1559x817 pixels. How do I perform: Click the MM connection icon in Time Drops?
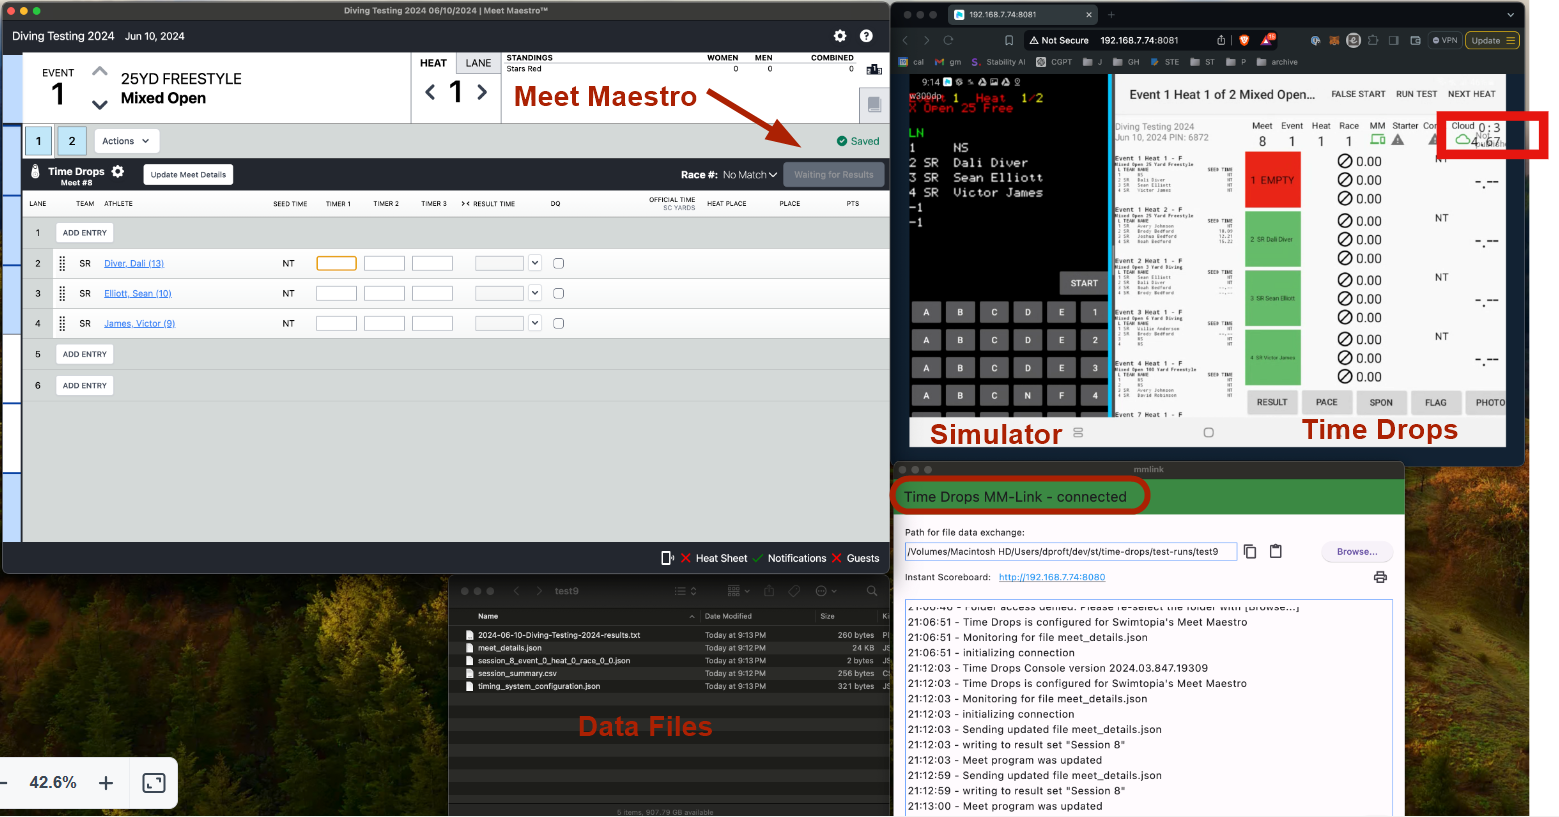pos(1378,139)
